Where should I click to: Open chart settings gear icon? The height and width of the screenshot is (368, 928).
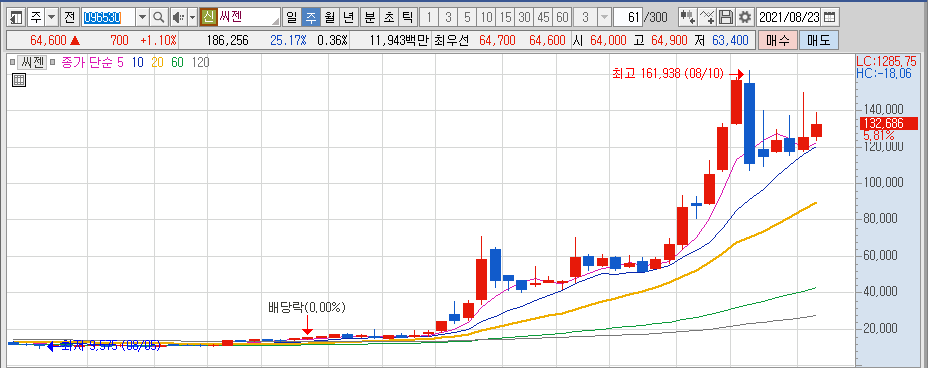tap(745, 17)
